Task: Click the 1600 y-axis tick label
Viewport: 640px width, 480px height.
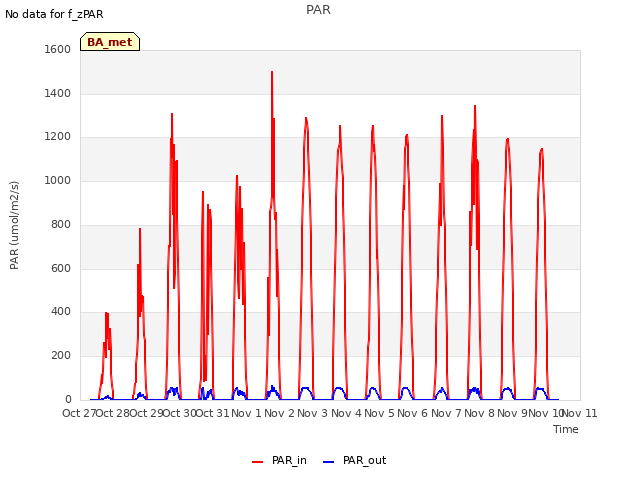Action: (x=58, y=49)
